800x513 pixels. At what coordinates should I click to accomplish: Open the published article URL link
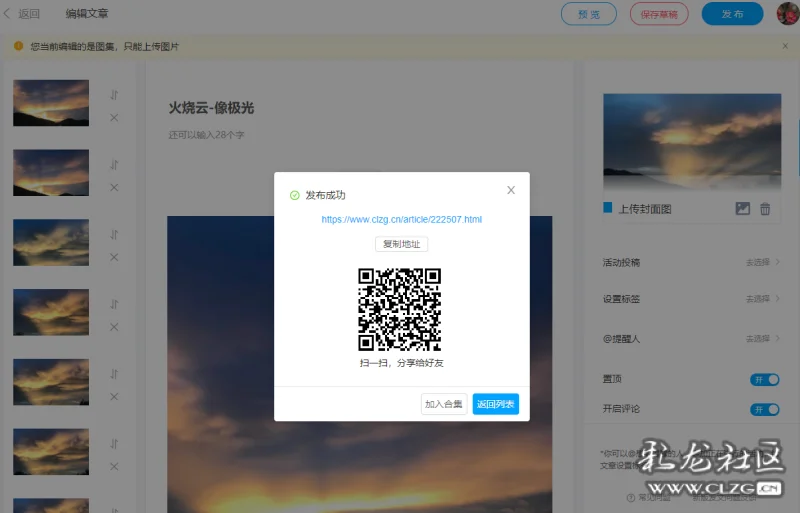[402, 219]
